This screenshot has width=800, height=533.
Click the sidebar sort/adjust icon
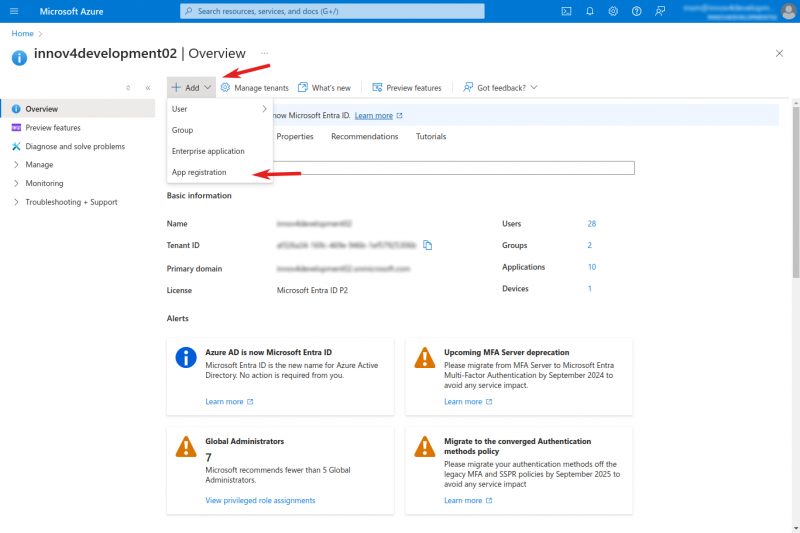point(128,88)
